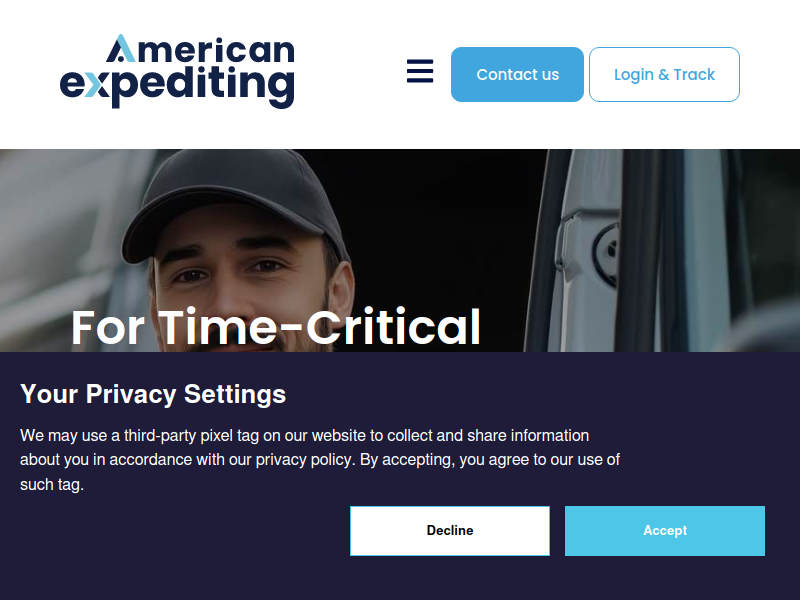Click the light blue x in expediting
800x600 pixels.
(x=97, y=84)
